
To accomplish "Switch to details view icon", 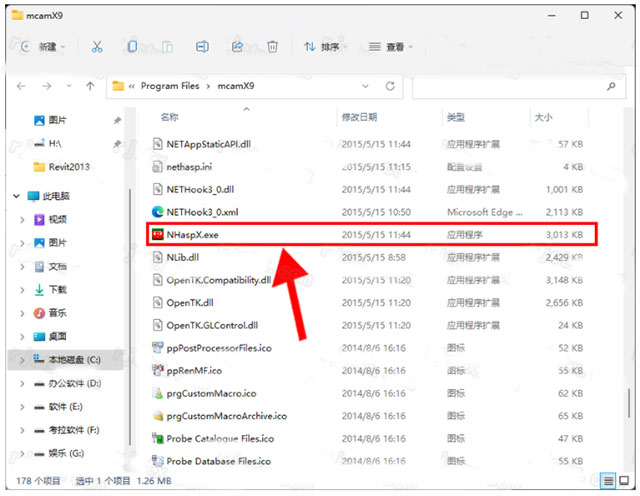I will point(608,481).
